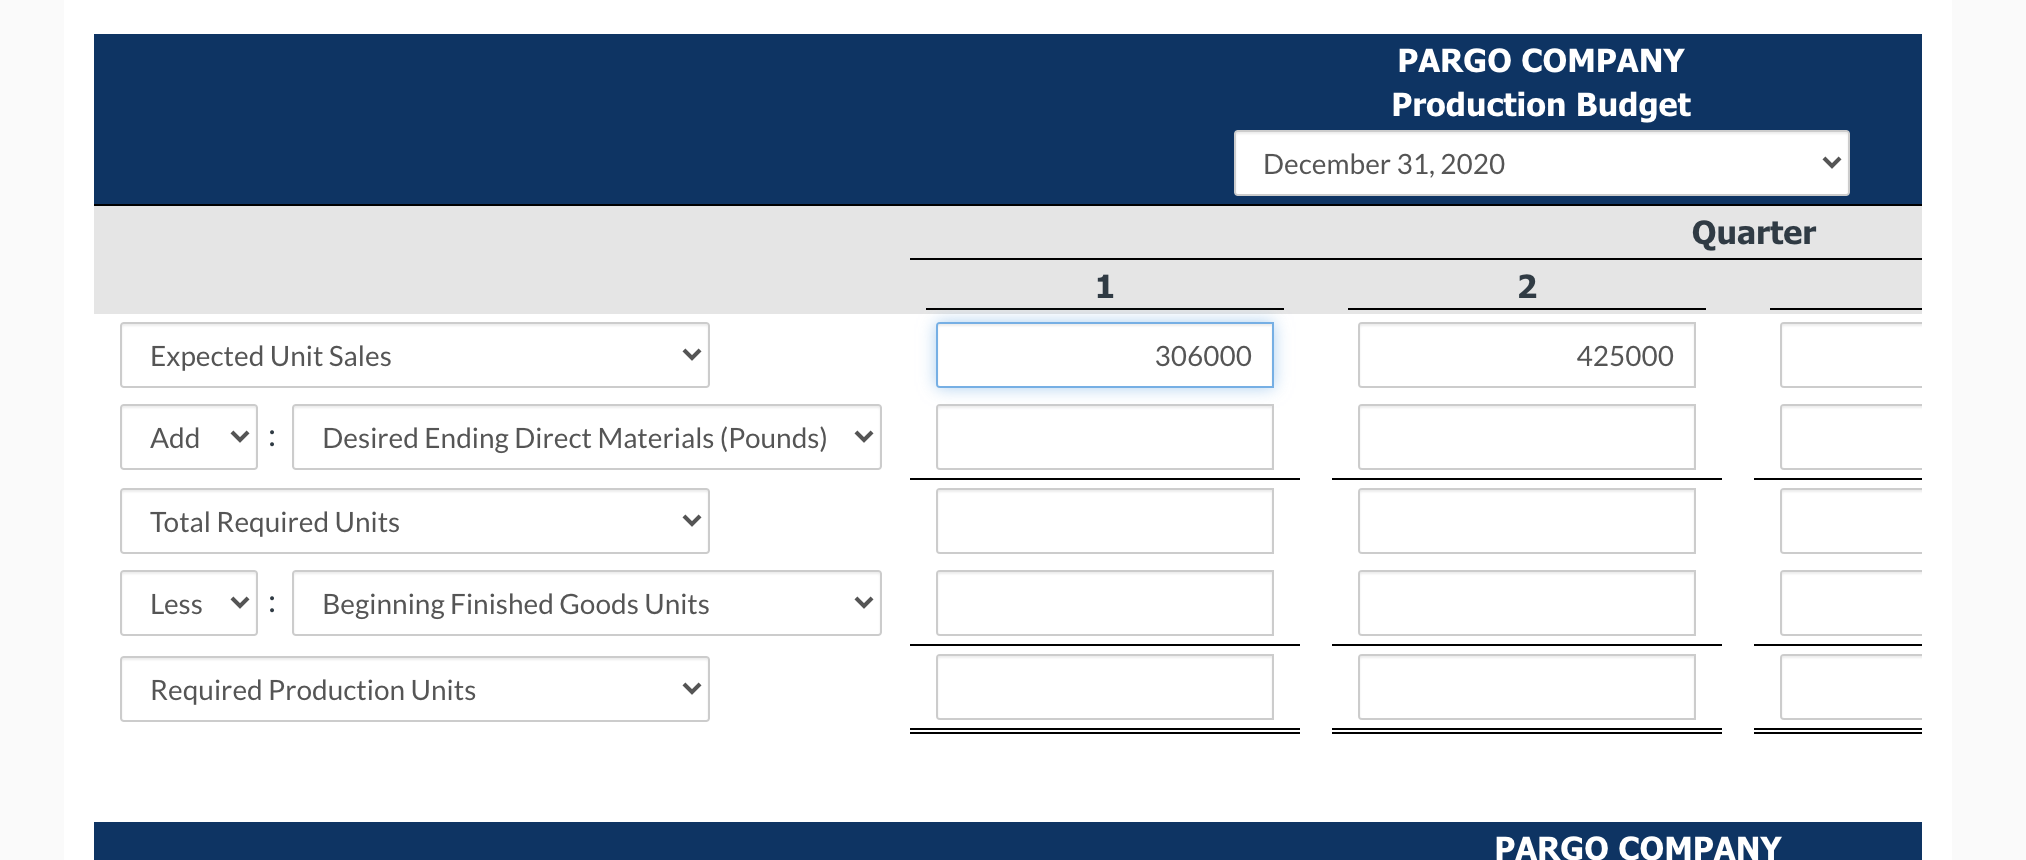2026x860 pixels.
Task: Click the empty Quarter 2 Beginning Finished Goods field
Action: pyautogui.click(x=1526, y=603)
